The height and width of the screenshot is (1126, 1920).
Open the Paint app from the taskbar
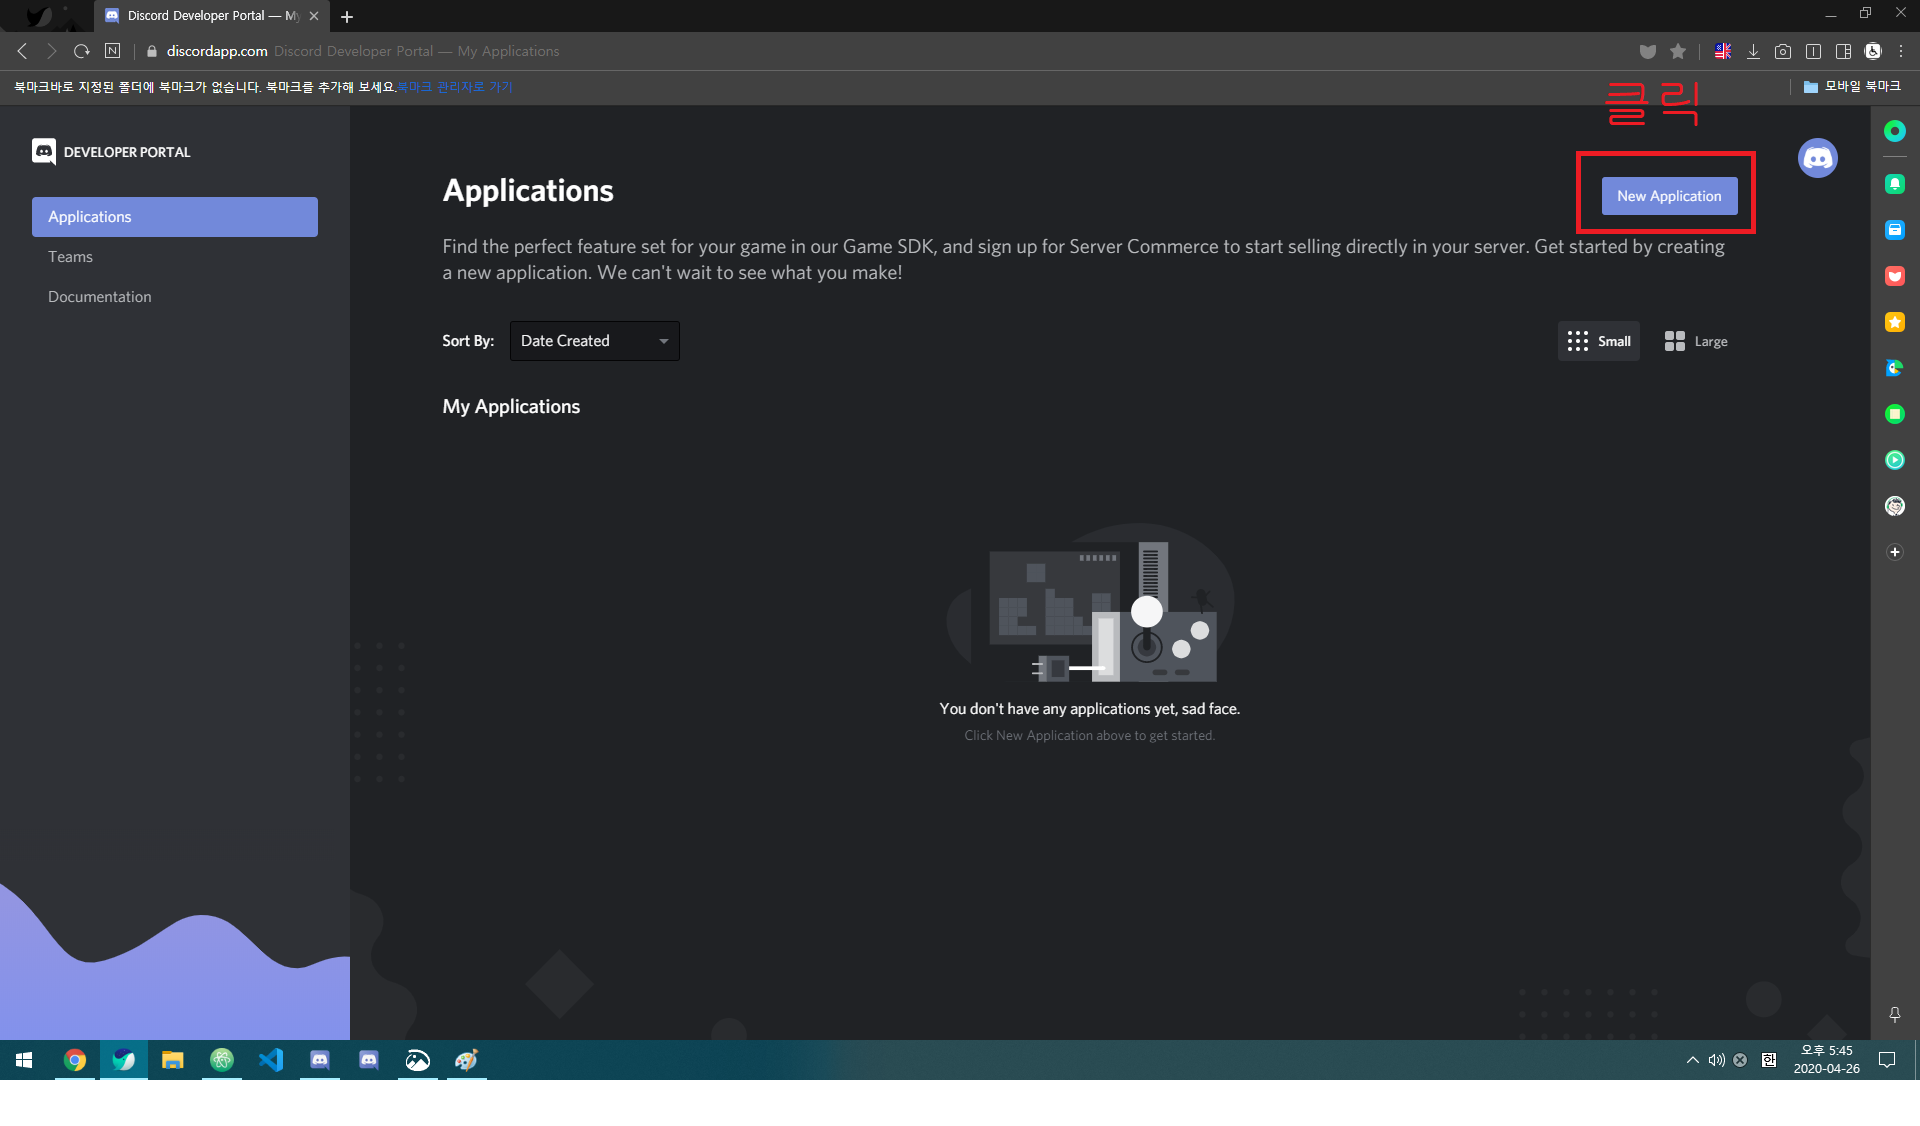[467, 1060]
